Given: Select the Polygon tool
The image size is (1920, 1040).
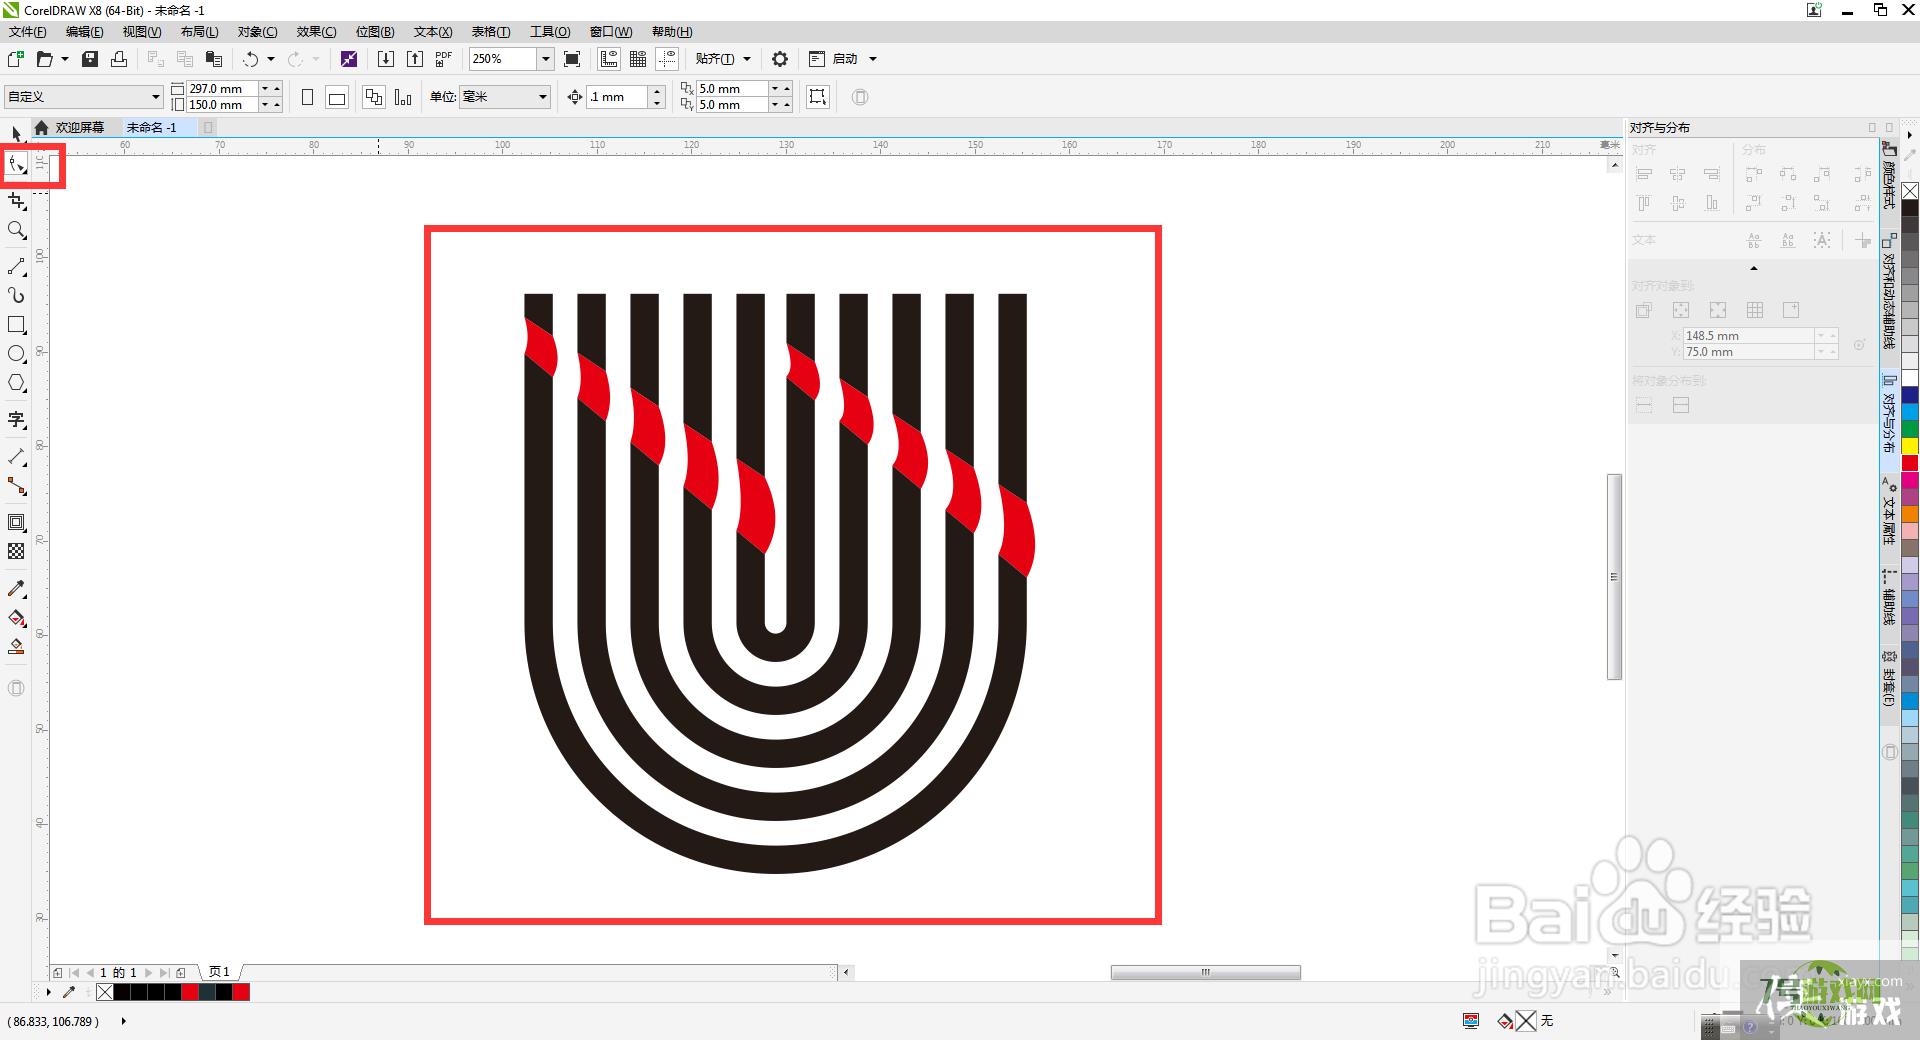Looking at the screenshot, I should pyautogui.click(x=17, y=383).
